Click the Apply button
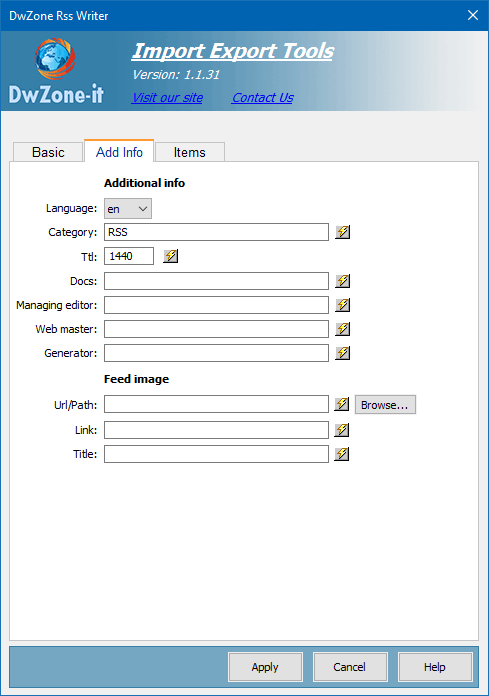The image size is (489, 696). click(x=265, y=667)
